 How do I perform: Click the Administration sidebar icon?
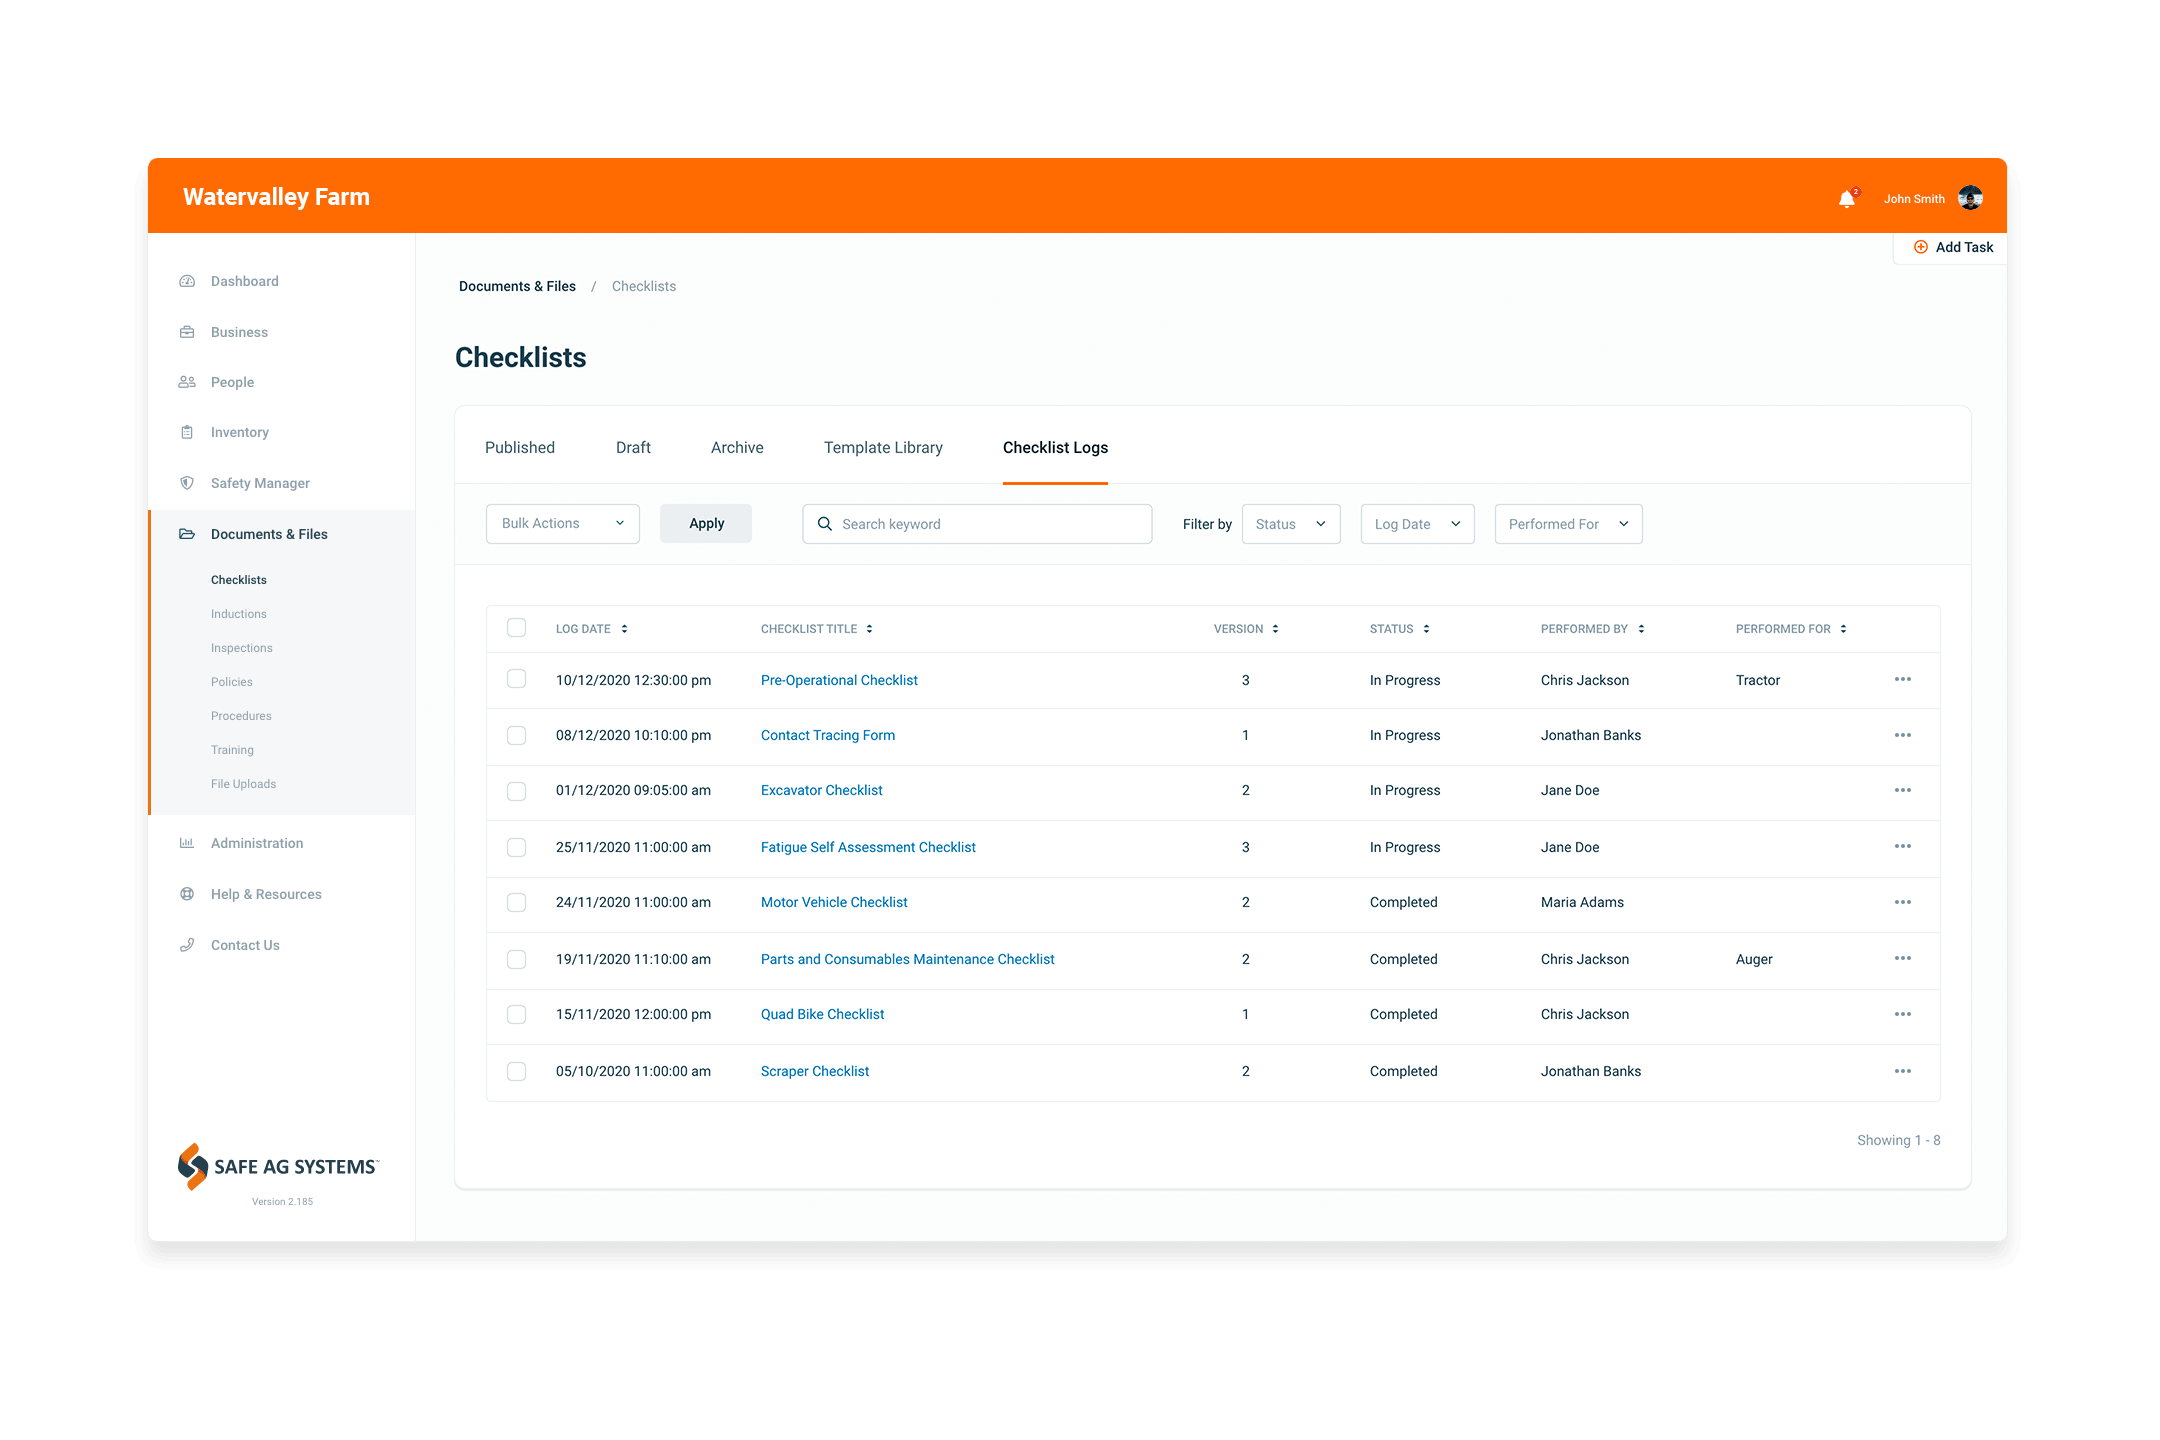pos(185,841)
